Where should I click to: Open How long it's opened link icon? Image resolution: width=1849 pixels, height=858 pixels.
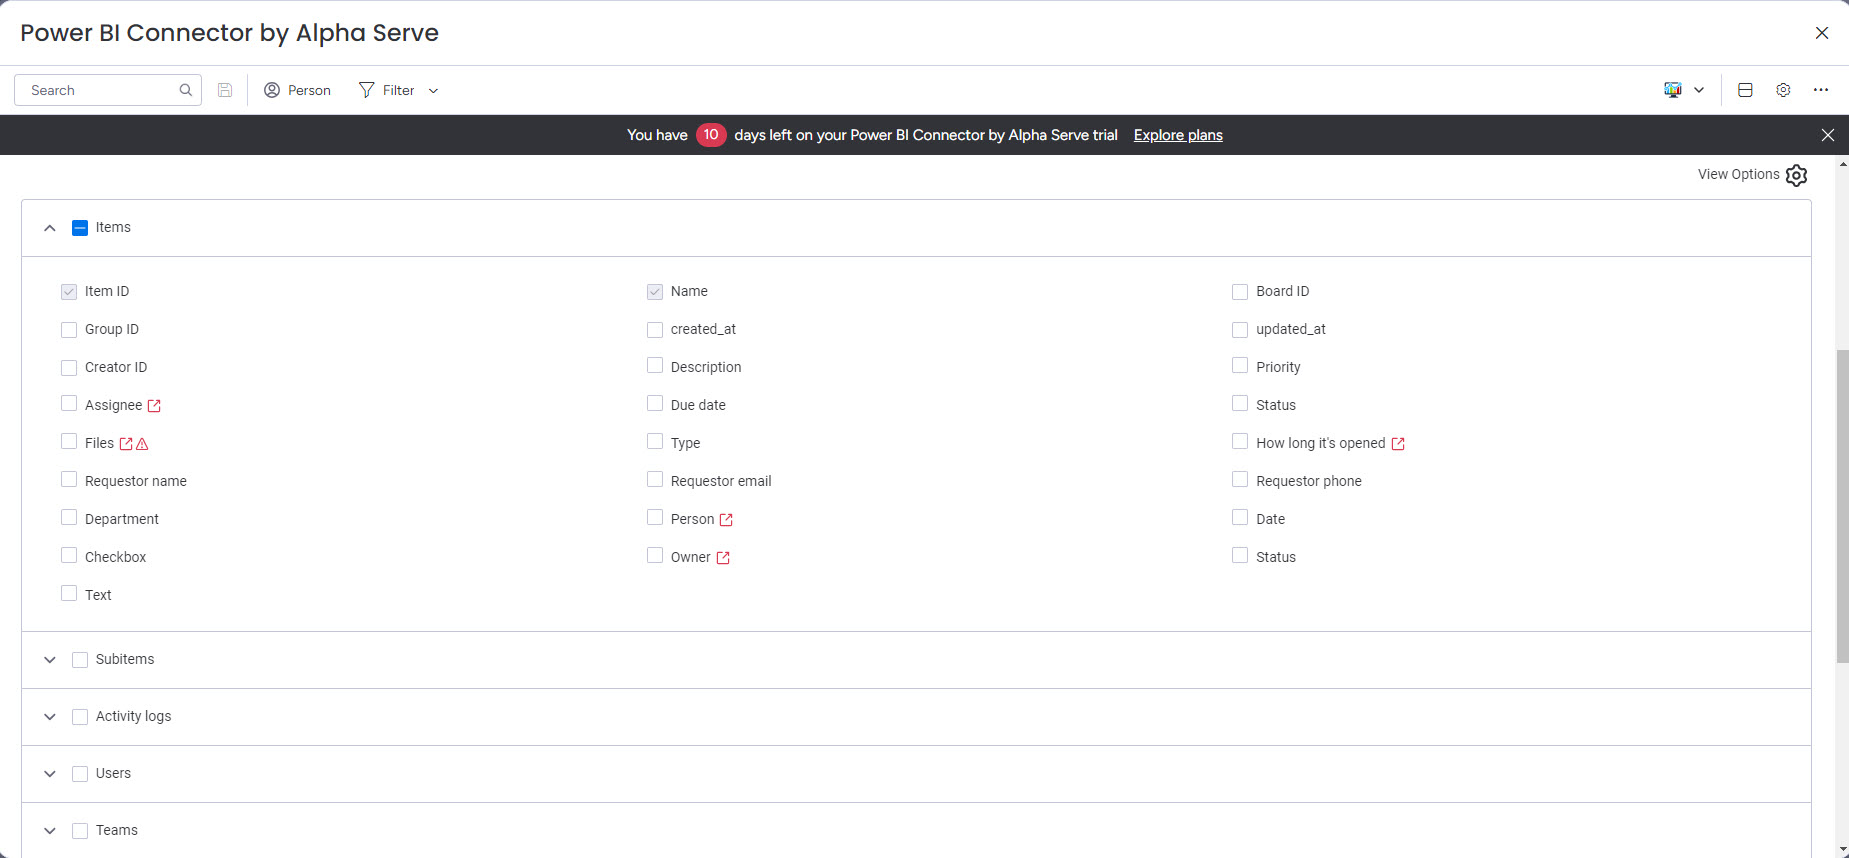click(x=1398, y=444)
